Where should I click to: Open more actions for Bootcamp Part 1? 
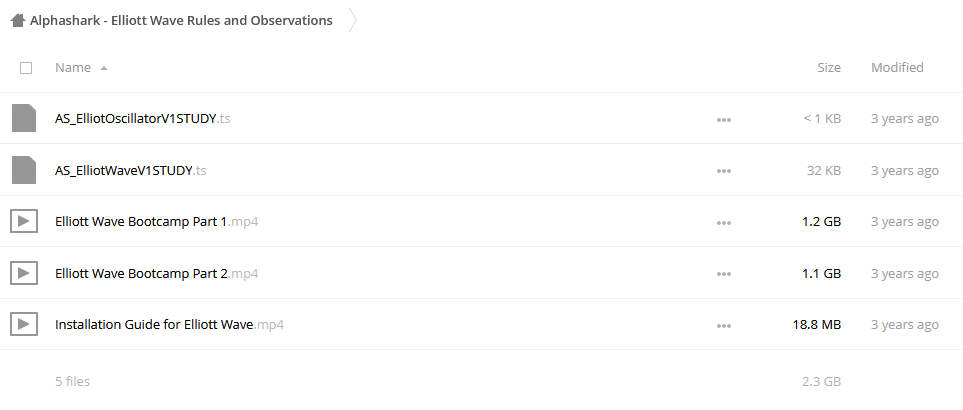coord(723,223)
